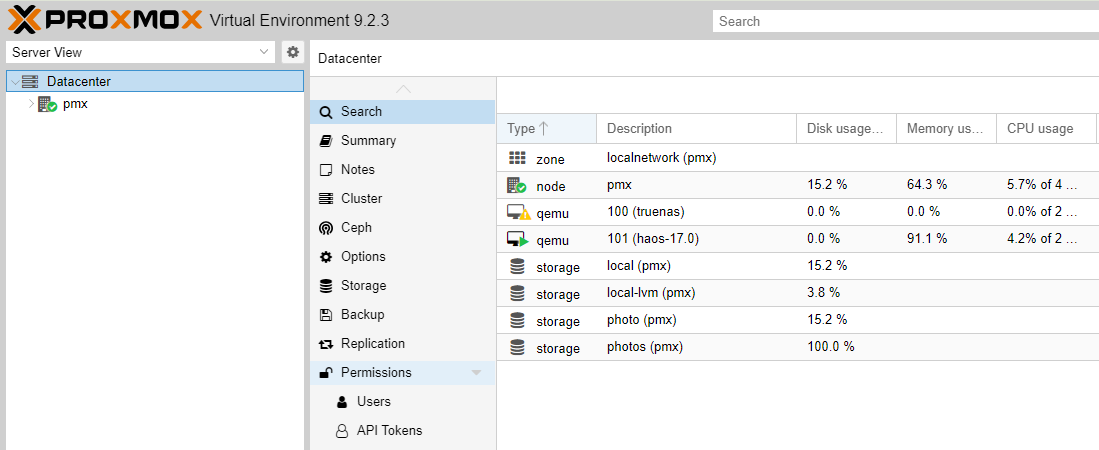Open the Summary menu item
This screenshot has width=1099, height=450.
402,141
